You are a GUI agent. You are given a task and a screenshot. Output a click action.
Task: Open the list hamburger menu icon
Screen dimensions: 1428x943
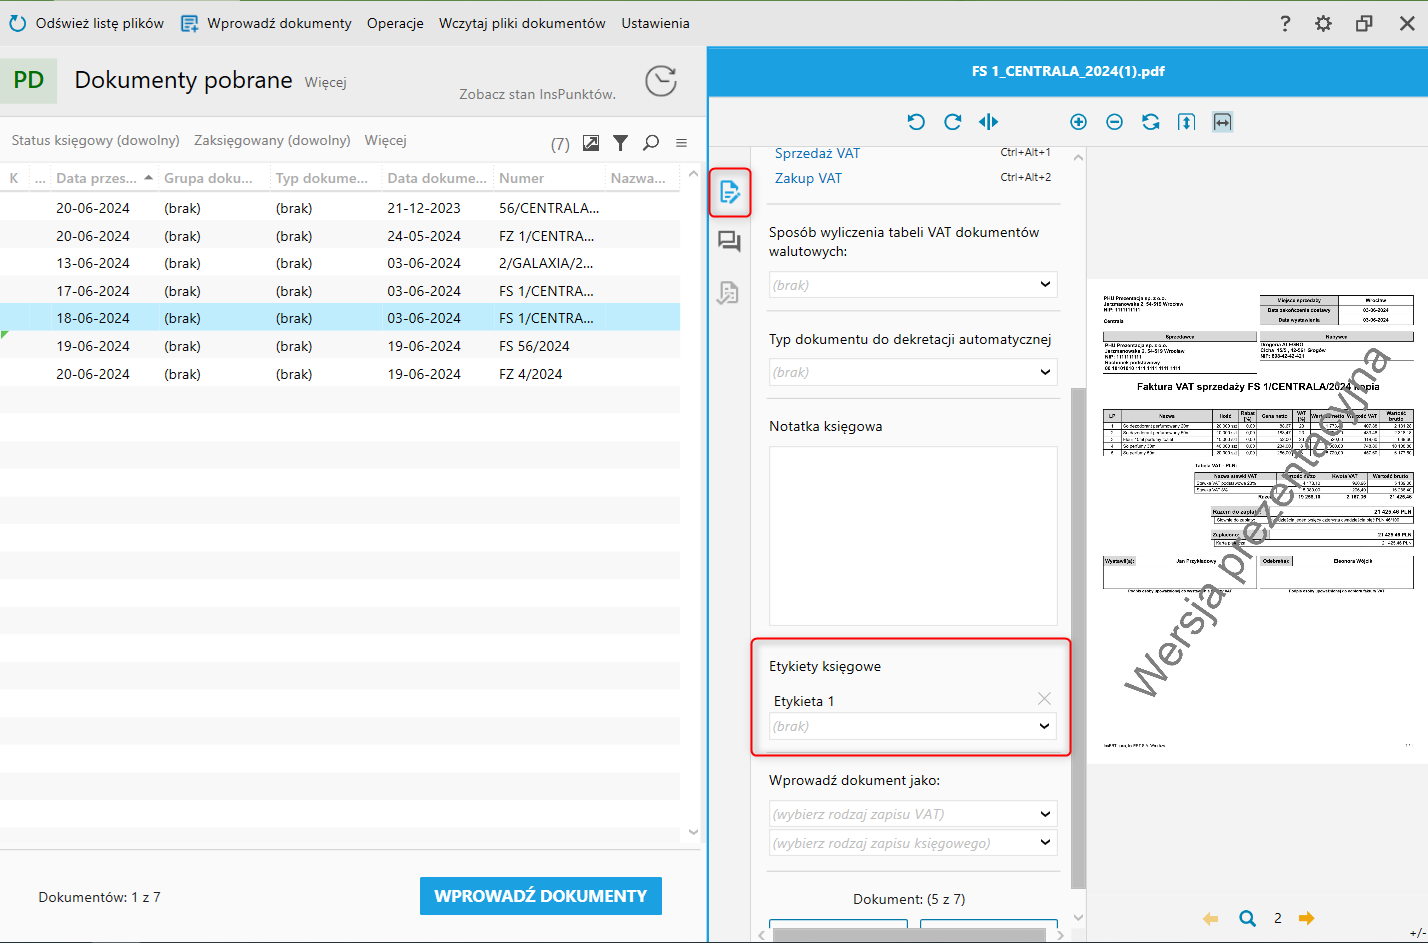point(681,143)
